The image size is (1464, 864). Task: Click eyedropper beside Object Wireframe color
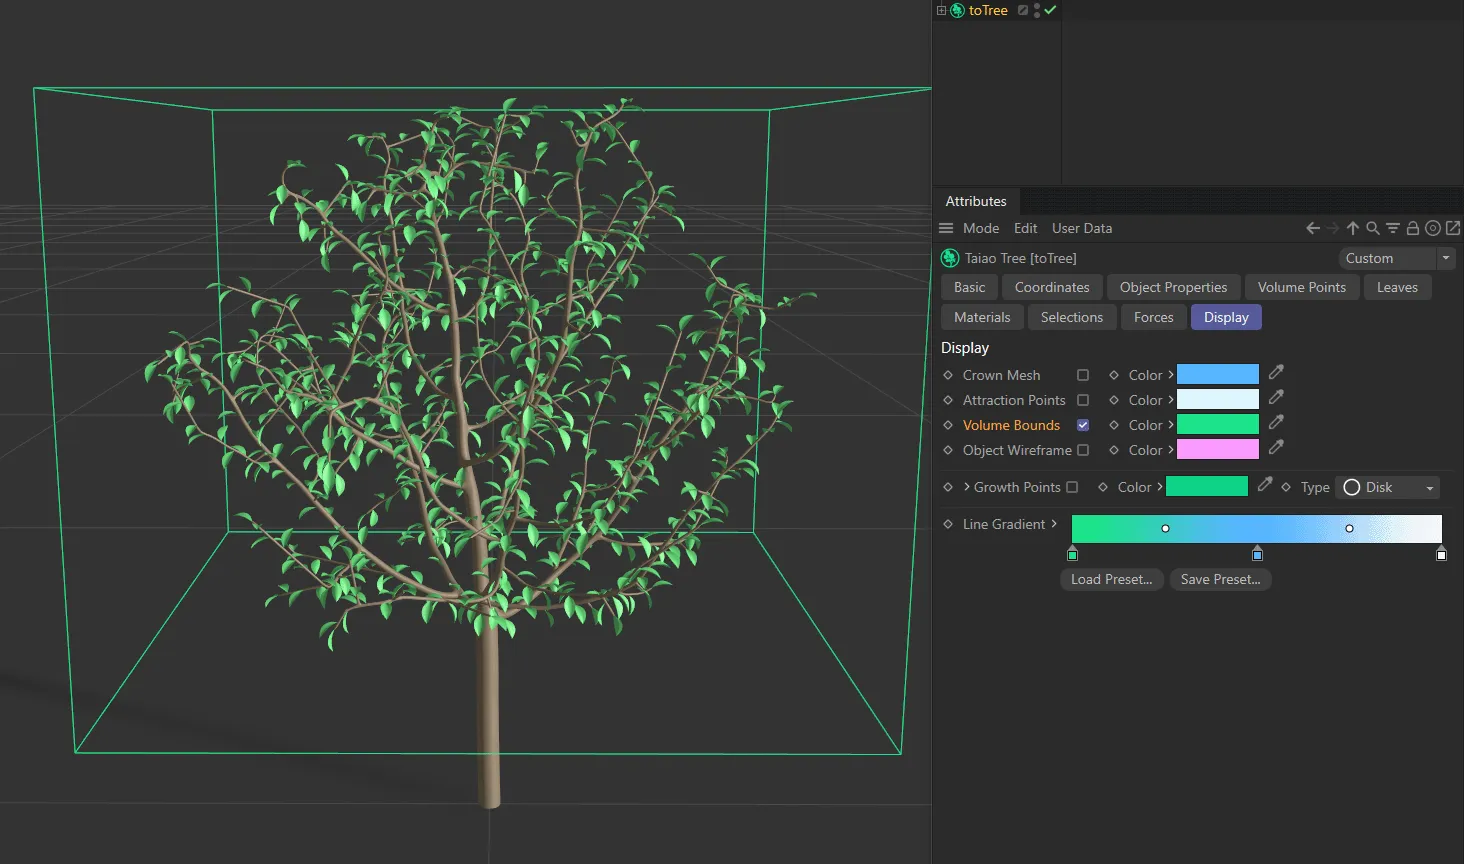point(1276,448)
